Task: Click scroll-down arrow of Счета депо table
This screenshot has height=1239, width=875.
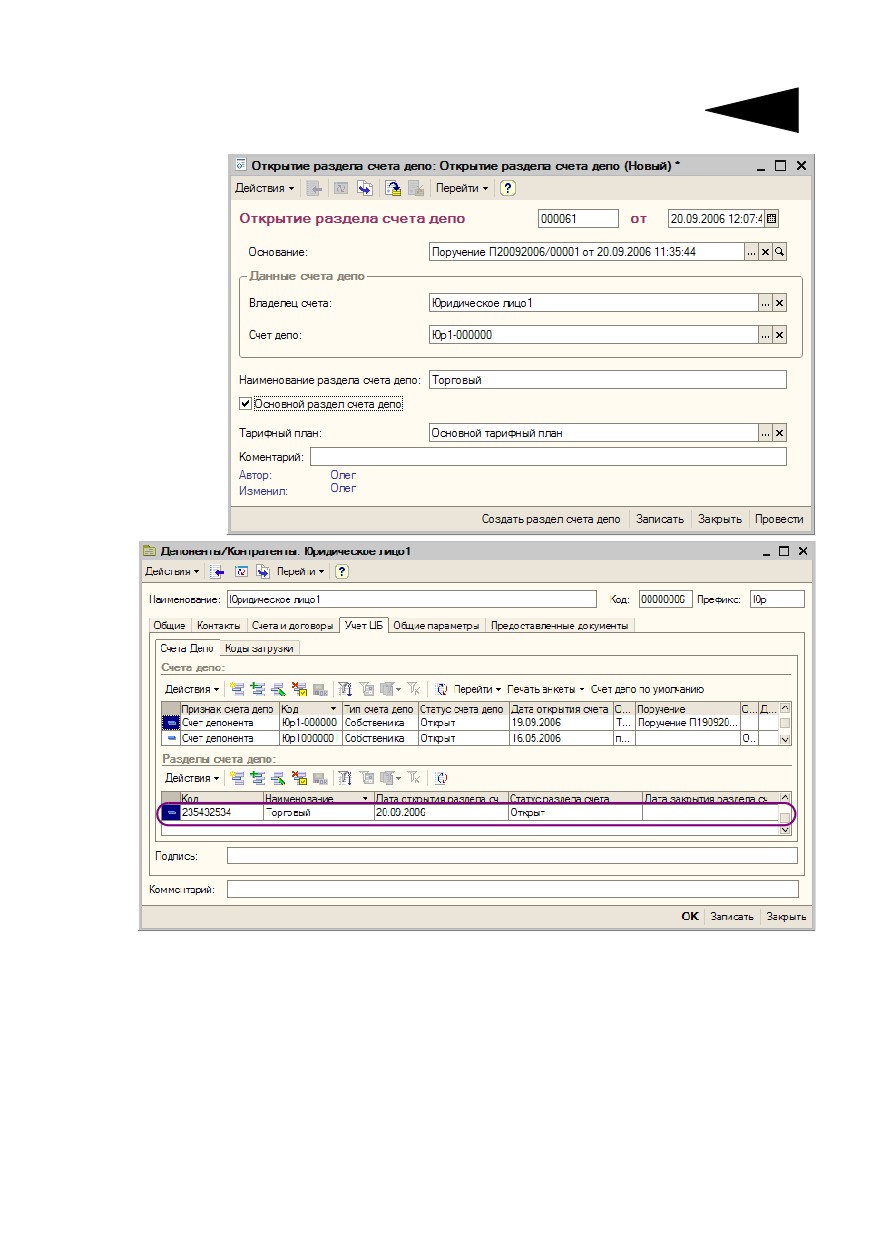Action: tap(785, 738)
